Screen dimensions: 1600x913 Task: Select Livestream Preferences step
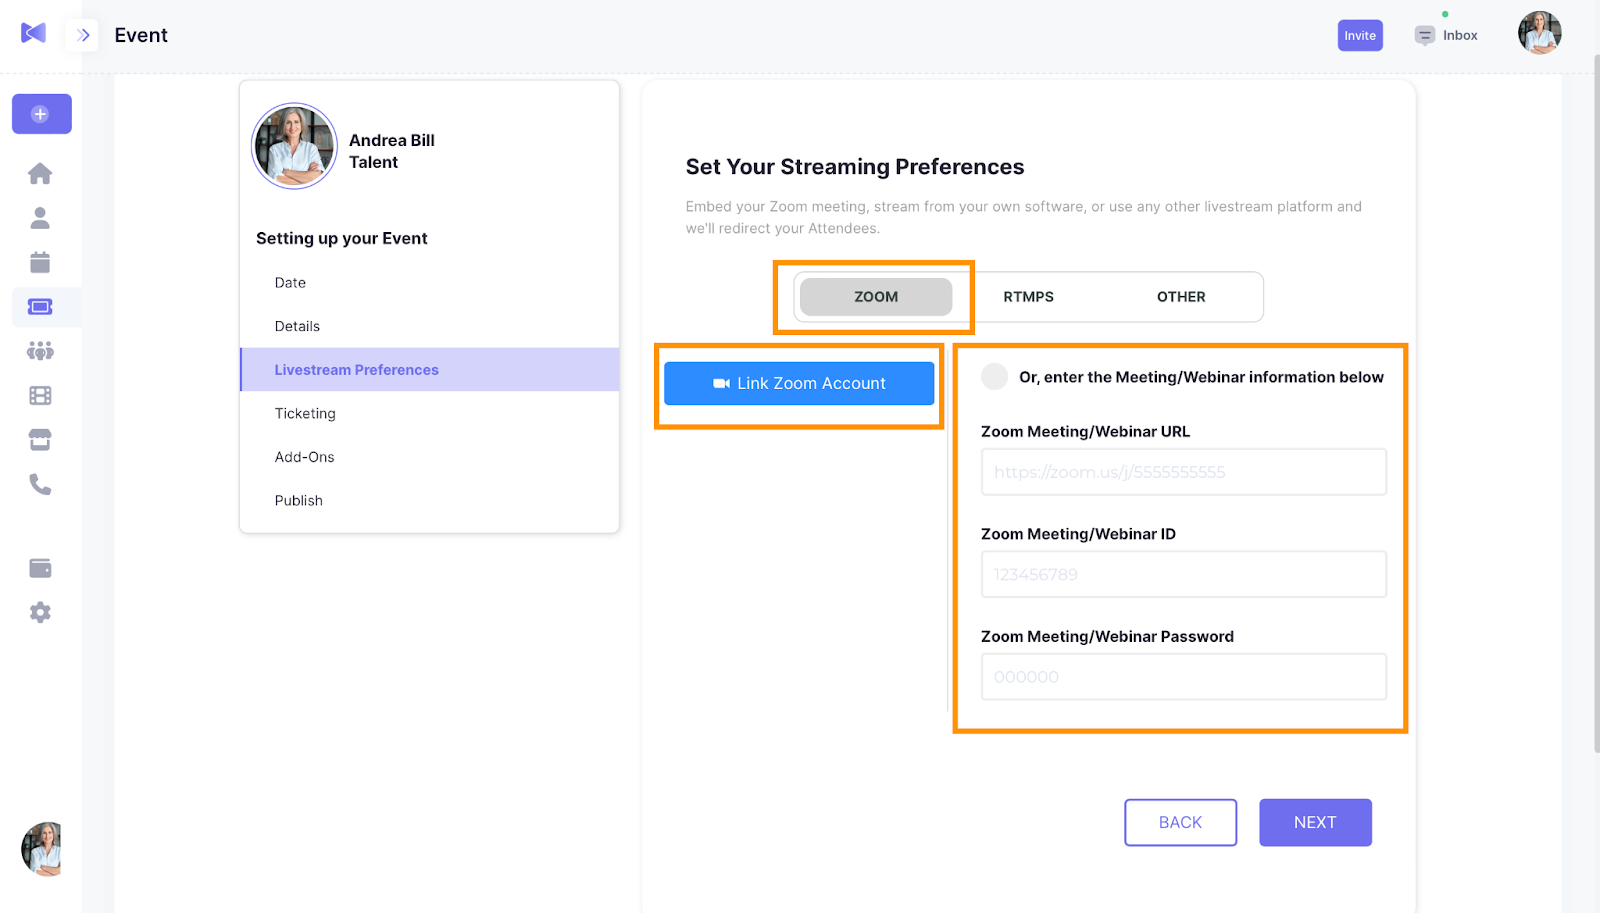coord(430,369)
